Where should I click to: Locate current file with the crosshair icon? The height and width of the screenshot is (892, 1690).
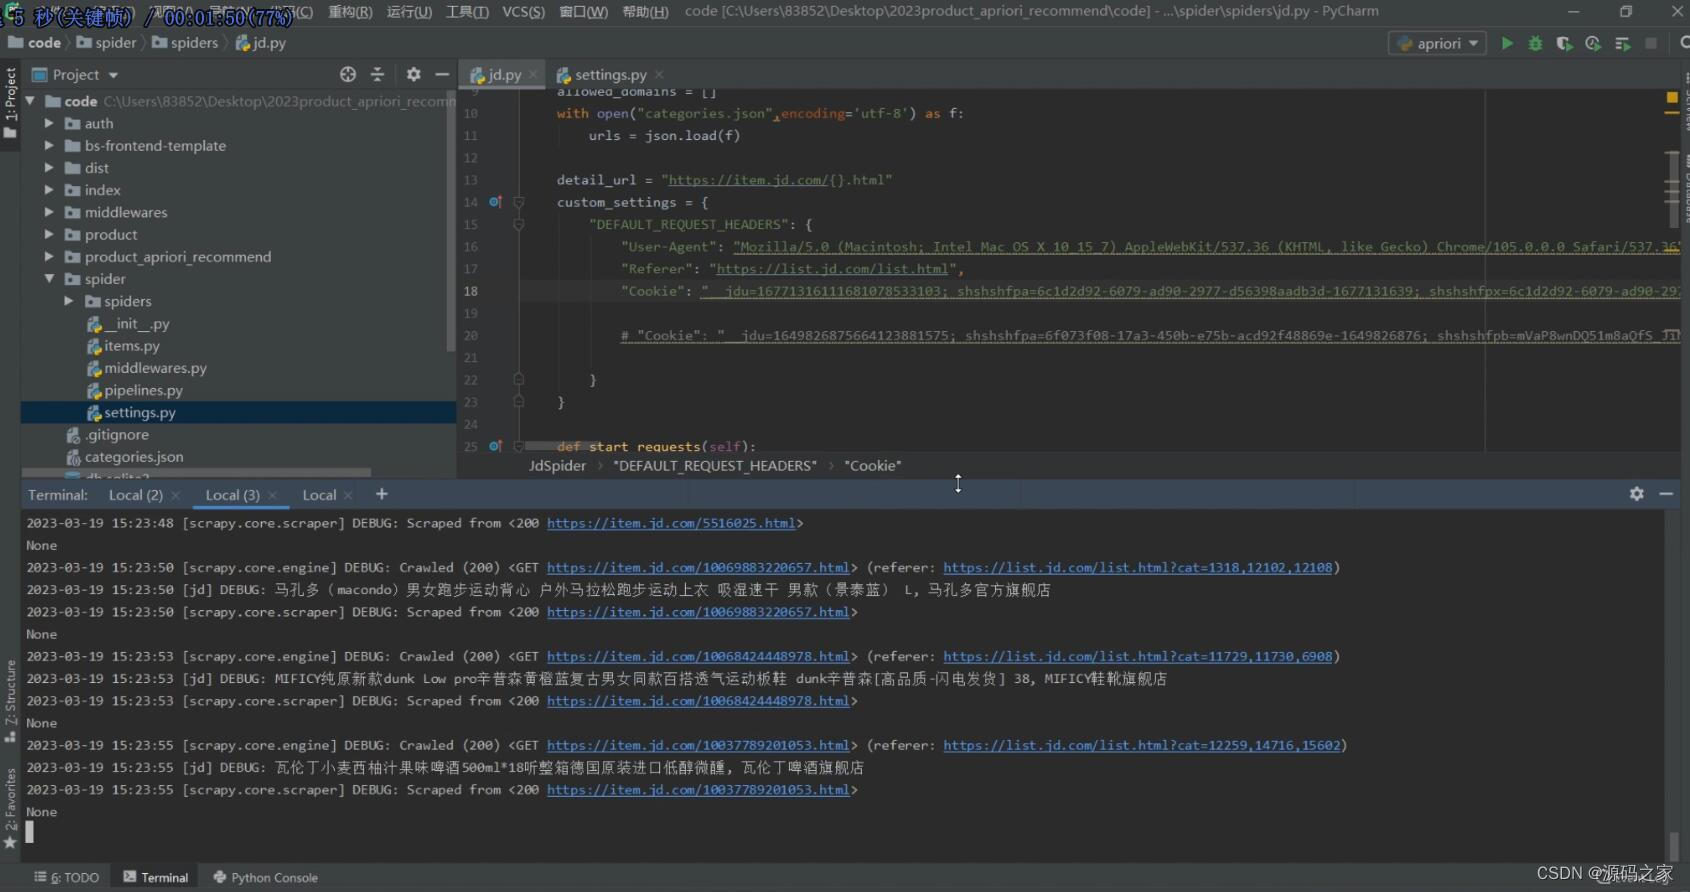[x=348, y=74]
